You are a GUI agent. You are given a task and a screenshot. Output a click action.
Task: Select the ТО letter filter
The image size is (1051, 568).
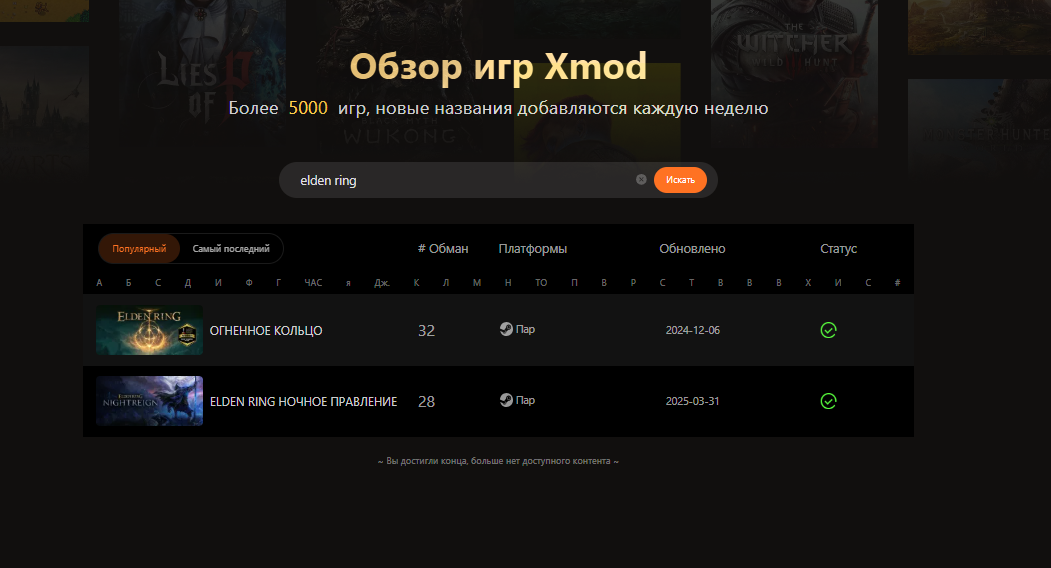[541, 283]
